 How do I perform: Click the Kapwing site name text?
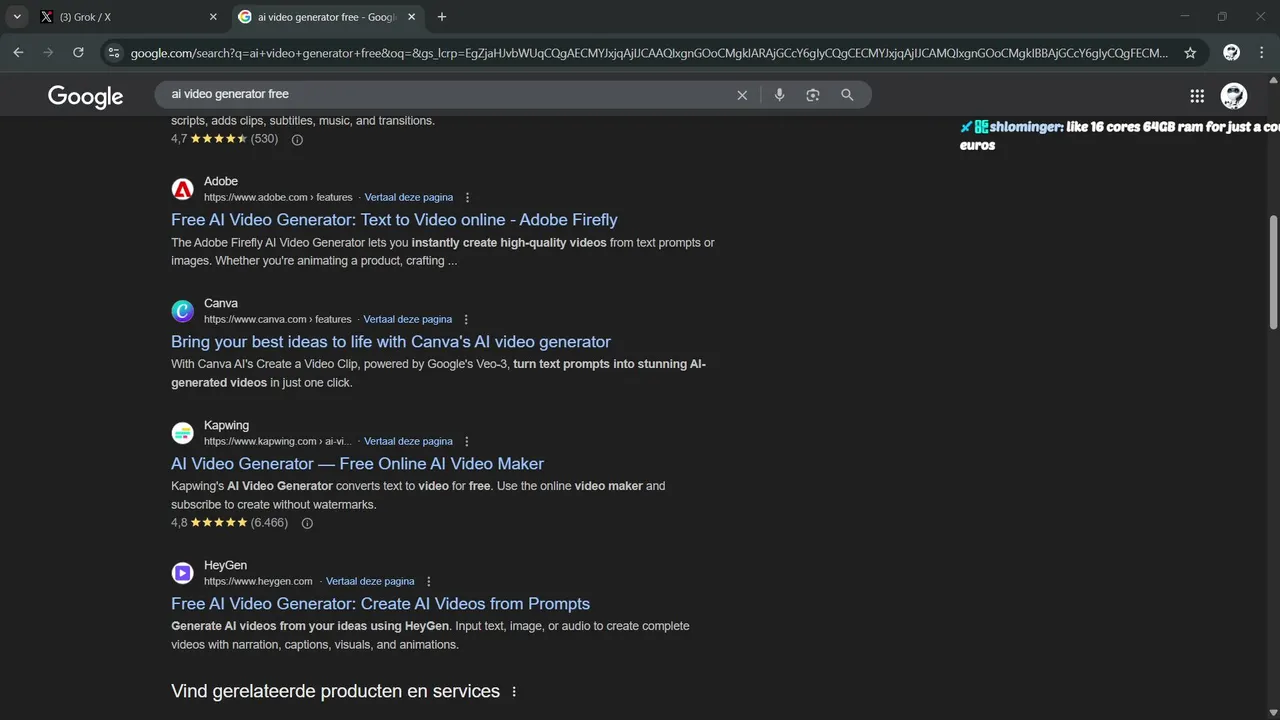(226, 426)
